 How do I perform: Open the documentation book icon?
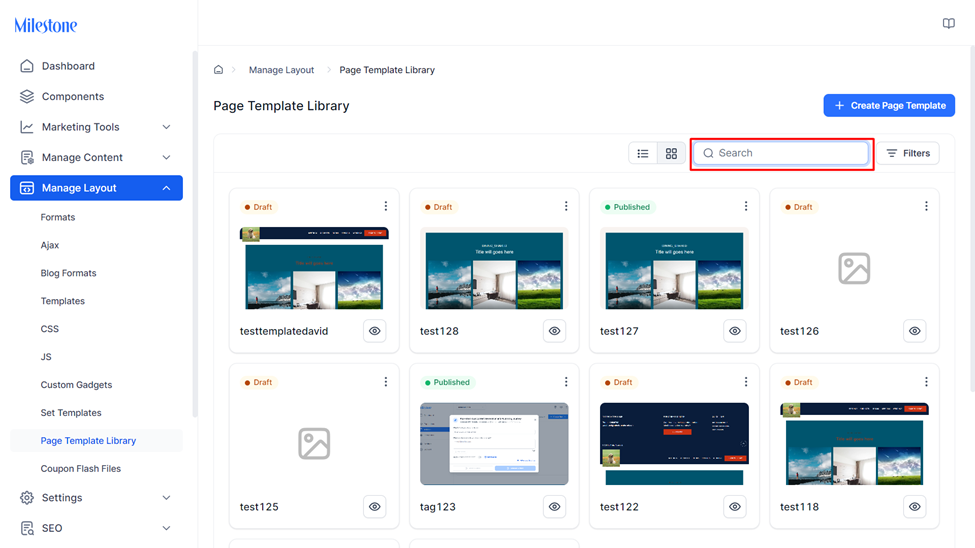(x=948, y=24)
